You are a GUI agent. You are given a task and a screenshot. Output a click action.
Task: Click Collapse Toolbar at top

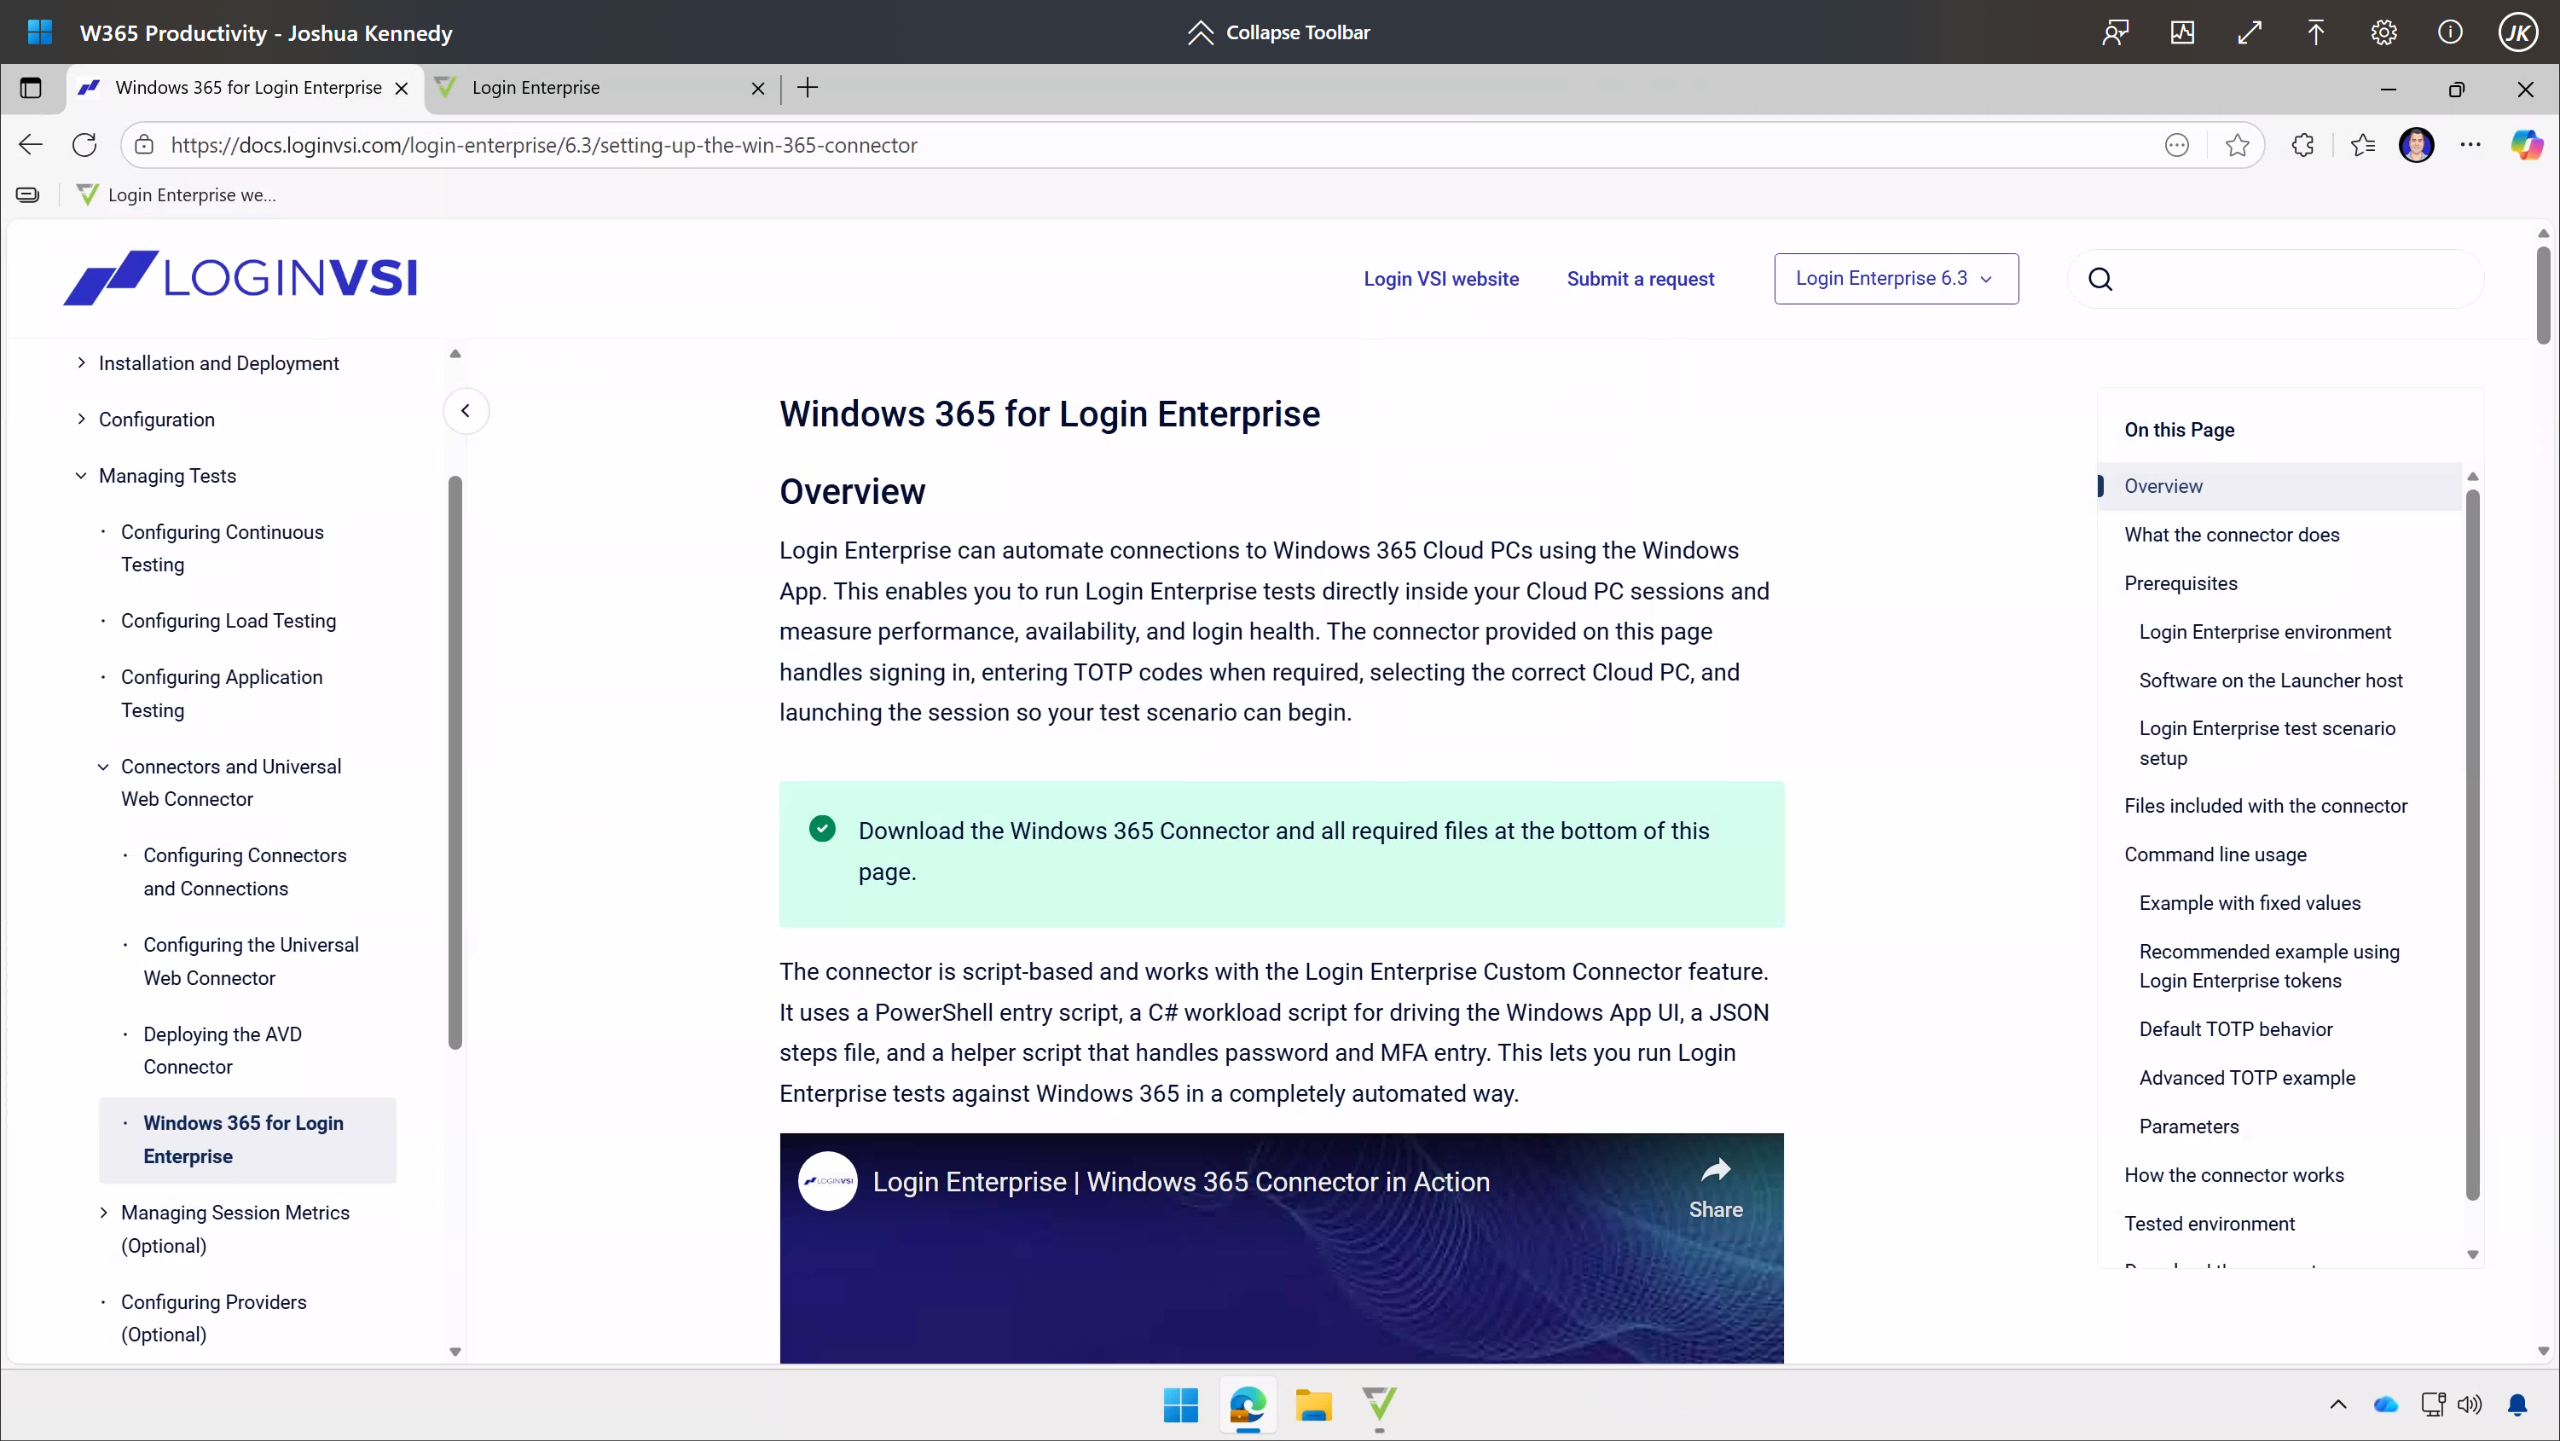(x=1279, y=32)
